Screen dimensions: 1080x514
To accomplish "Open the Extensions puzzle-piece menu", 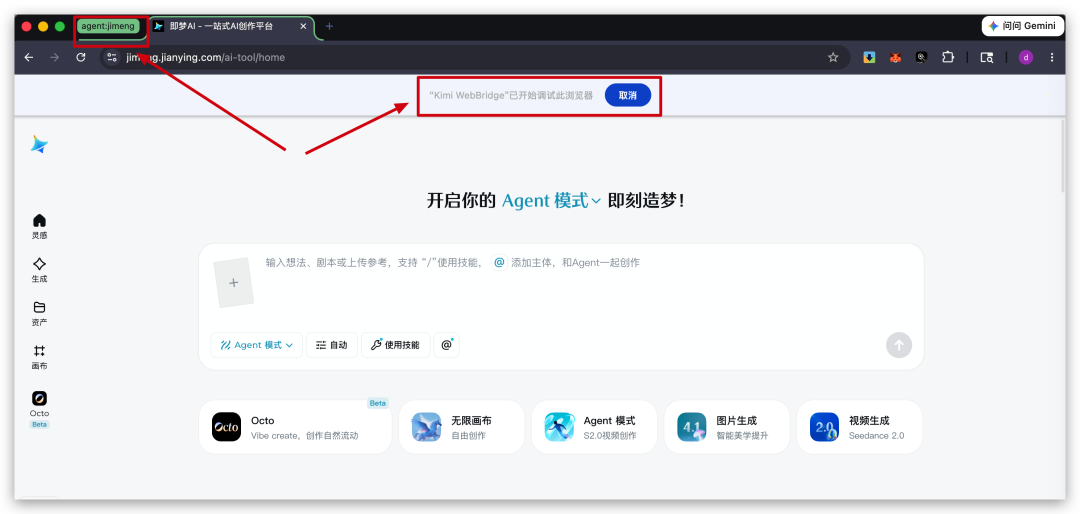I will tap(948, 57).
